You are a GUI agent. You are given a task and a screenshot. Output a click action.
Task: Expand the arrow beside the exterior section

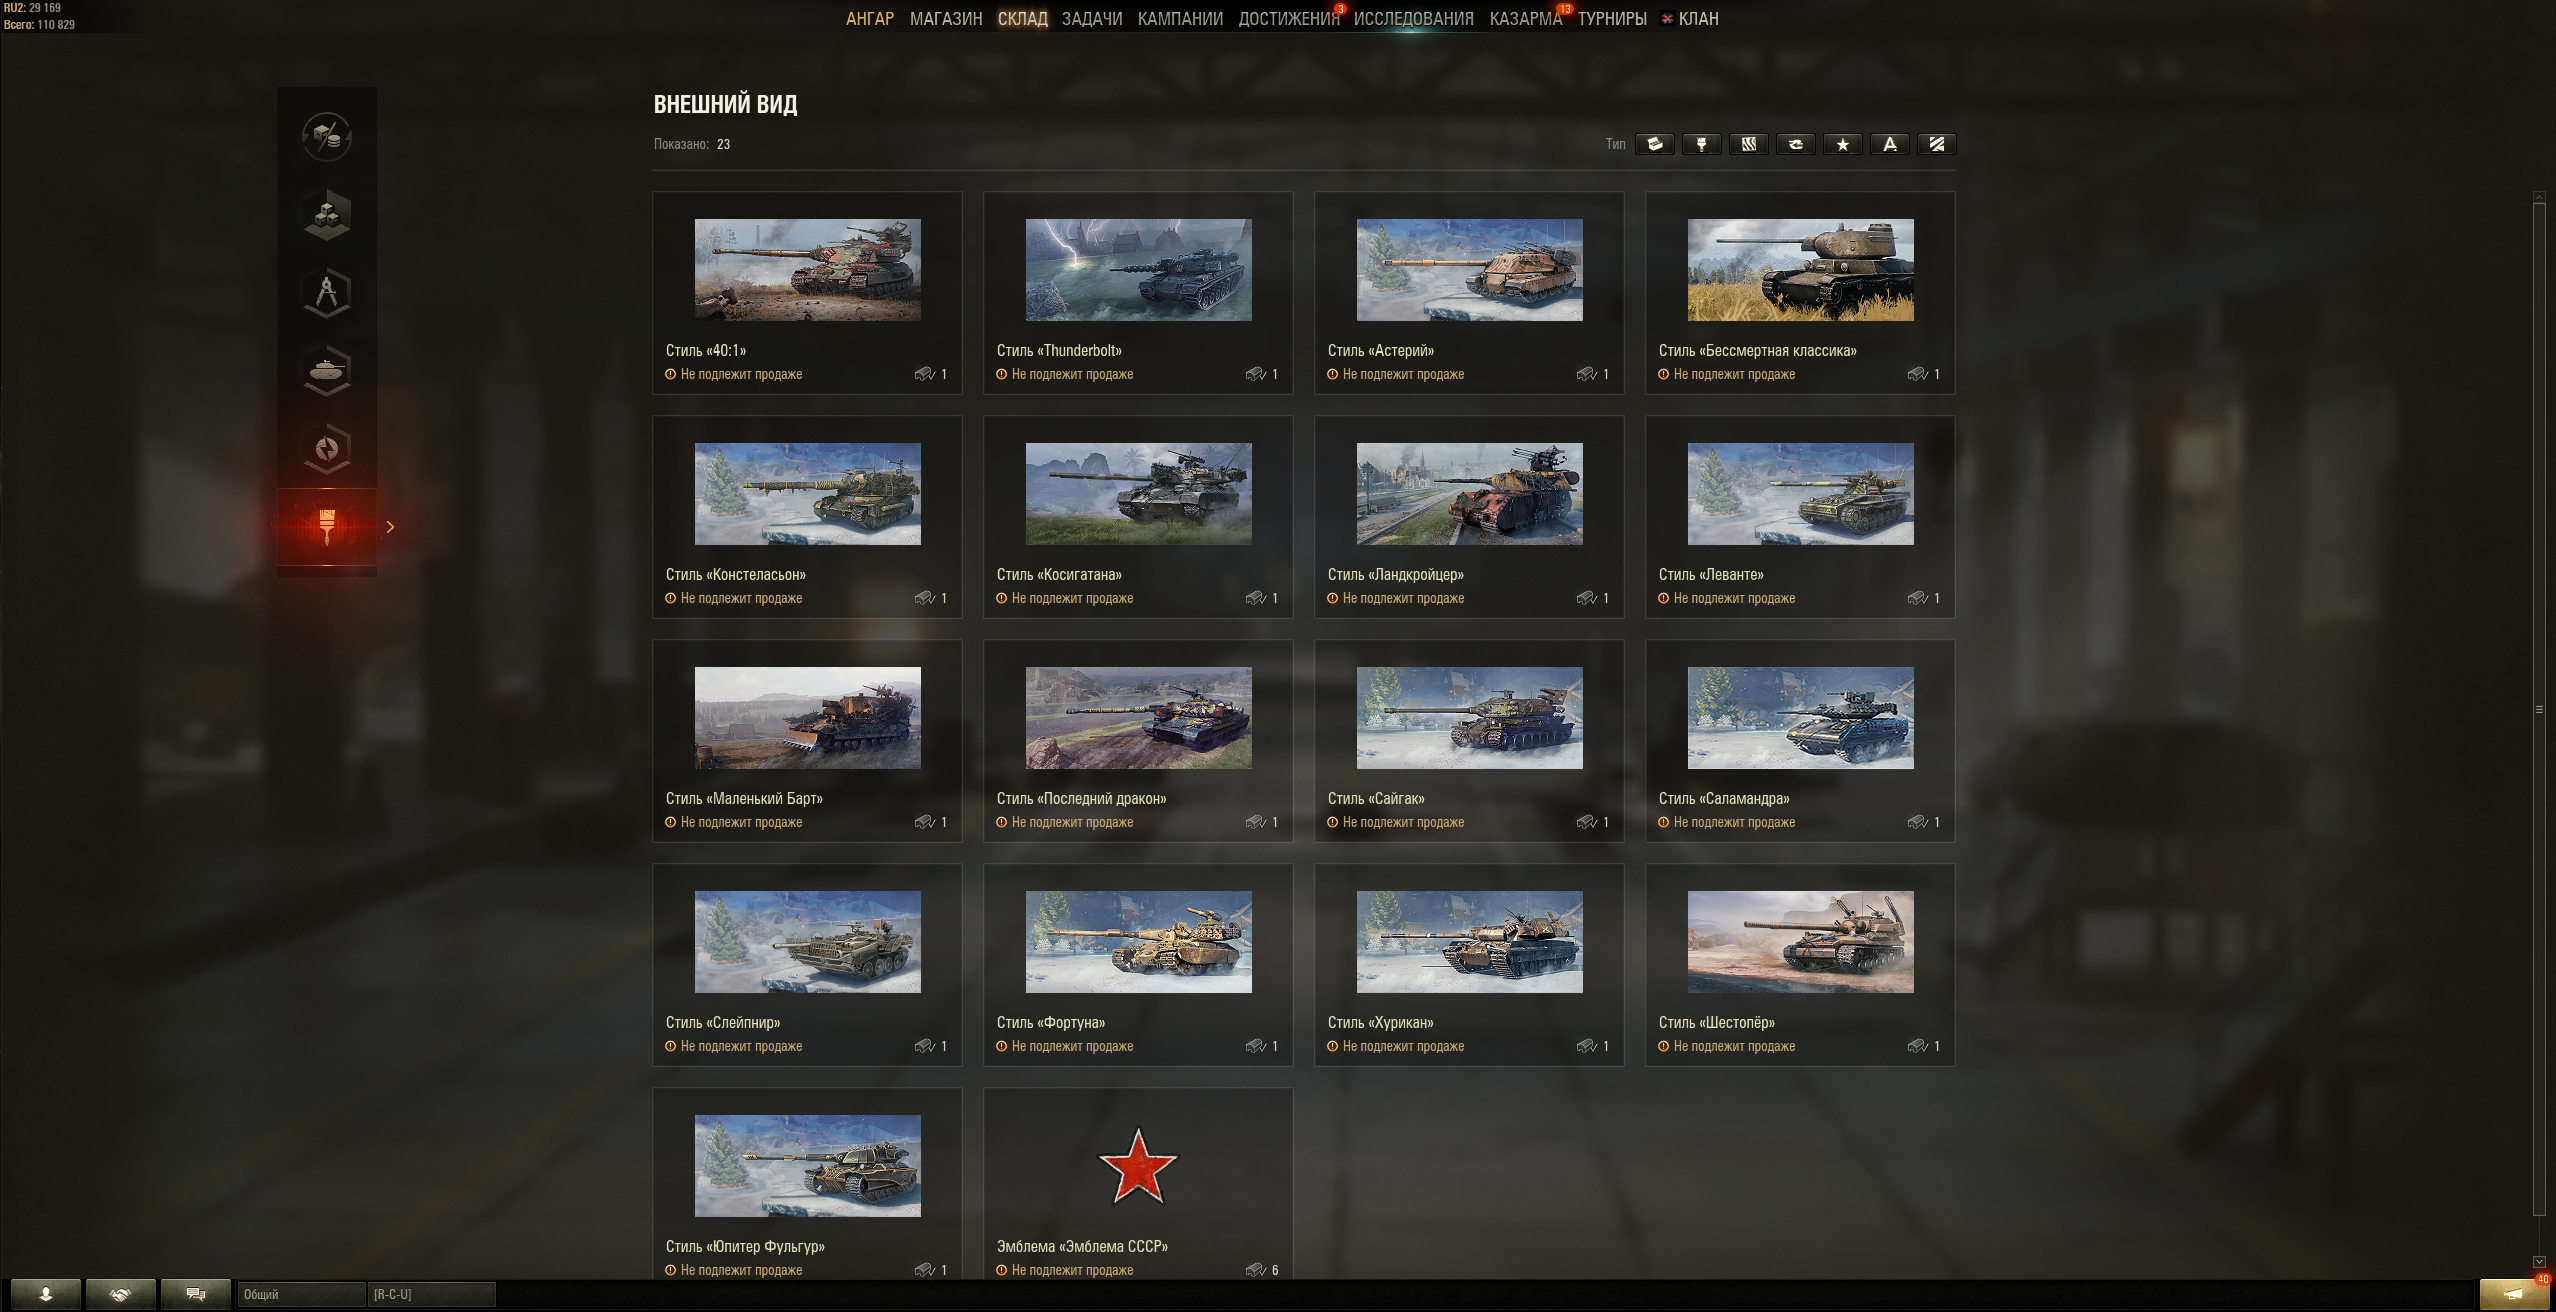pos(390,527)
